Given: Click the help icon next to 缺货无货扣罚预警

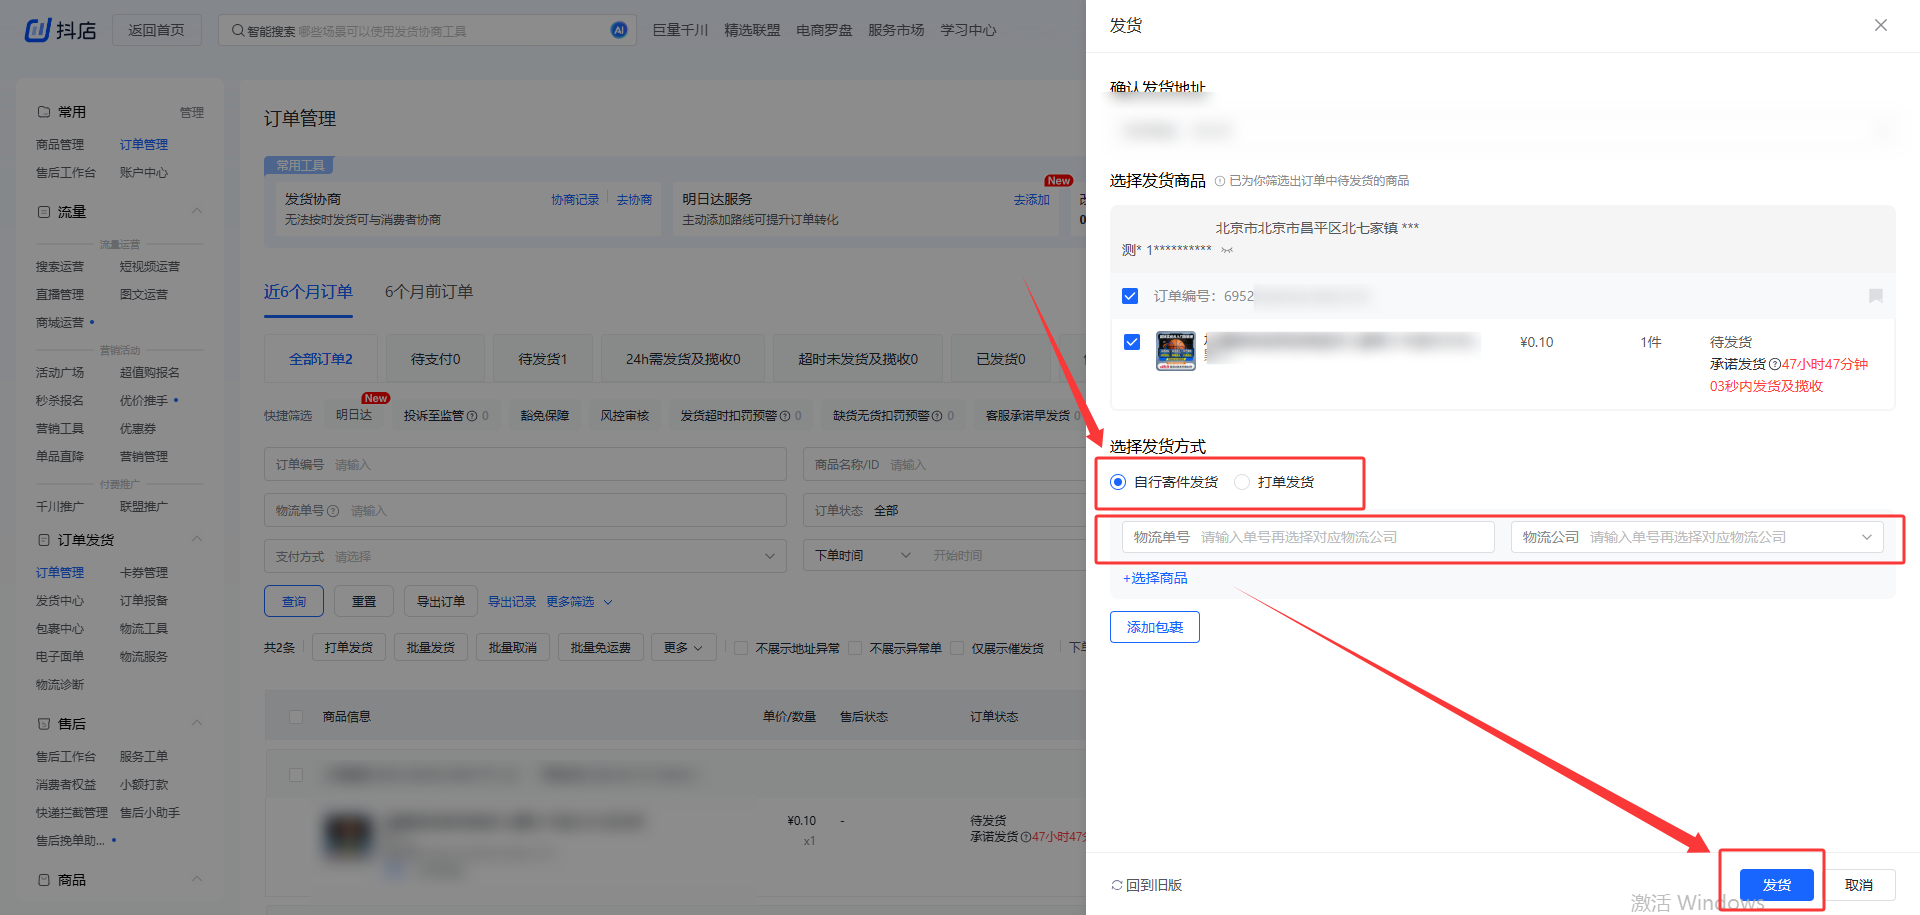Looking at the screenshot, I should [937, 416].
